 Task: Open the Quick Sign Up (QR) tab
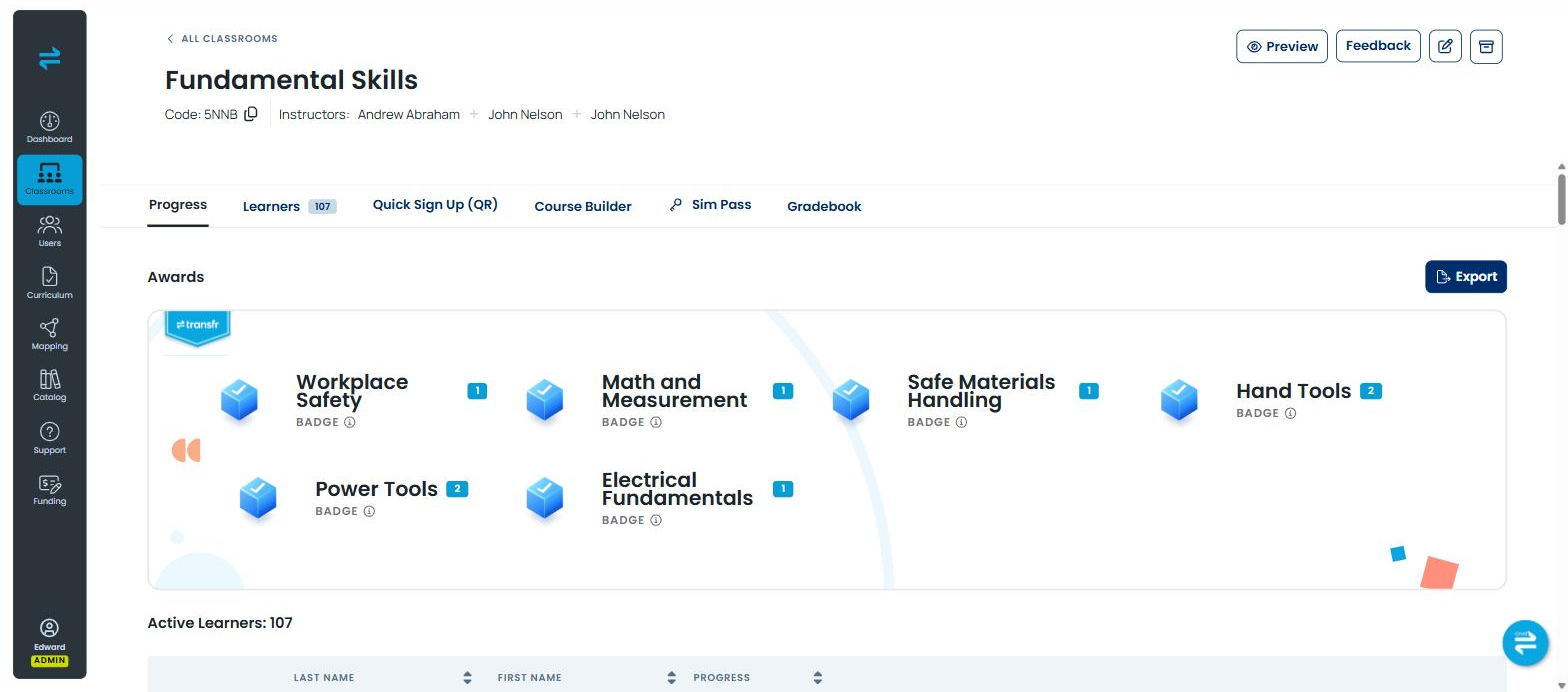coord(435,204)
